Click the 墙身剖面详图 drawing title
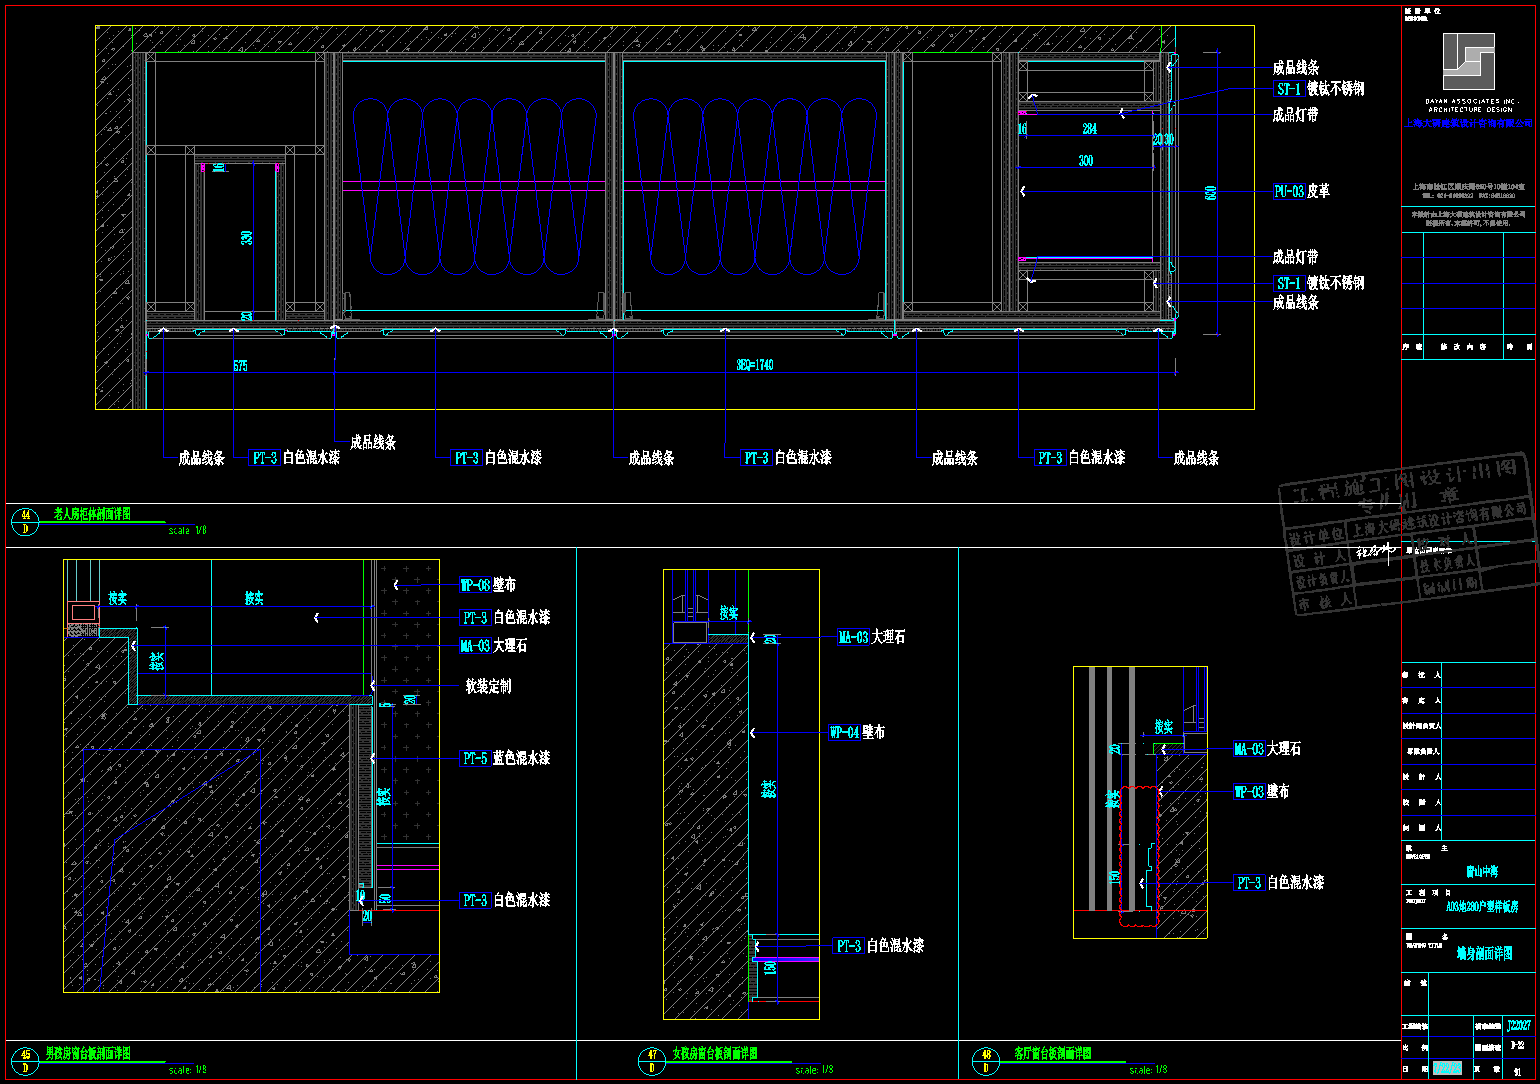1540x1084 pixels. pos(1484,954)
